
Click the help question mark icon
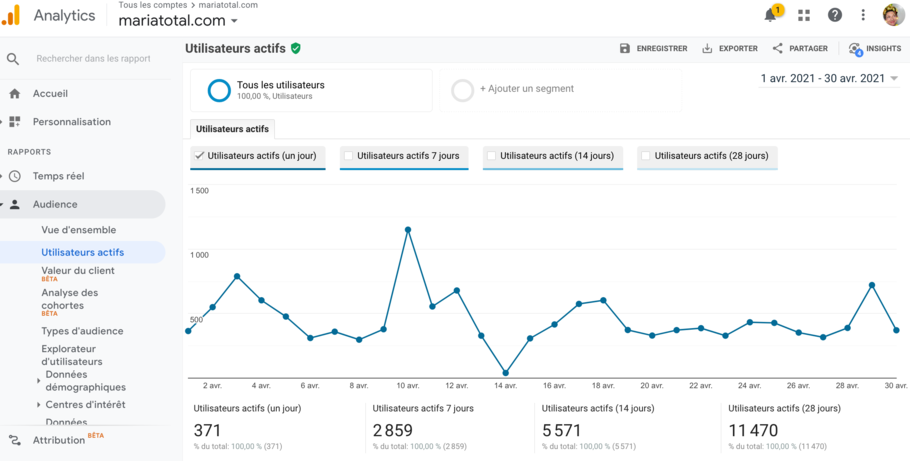pyautogui.click(x=835, y=15)
